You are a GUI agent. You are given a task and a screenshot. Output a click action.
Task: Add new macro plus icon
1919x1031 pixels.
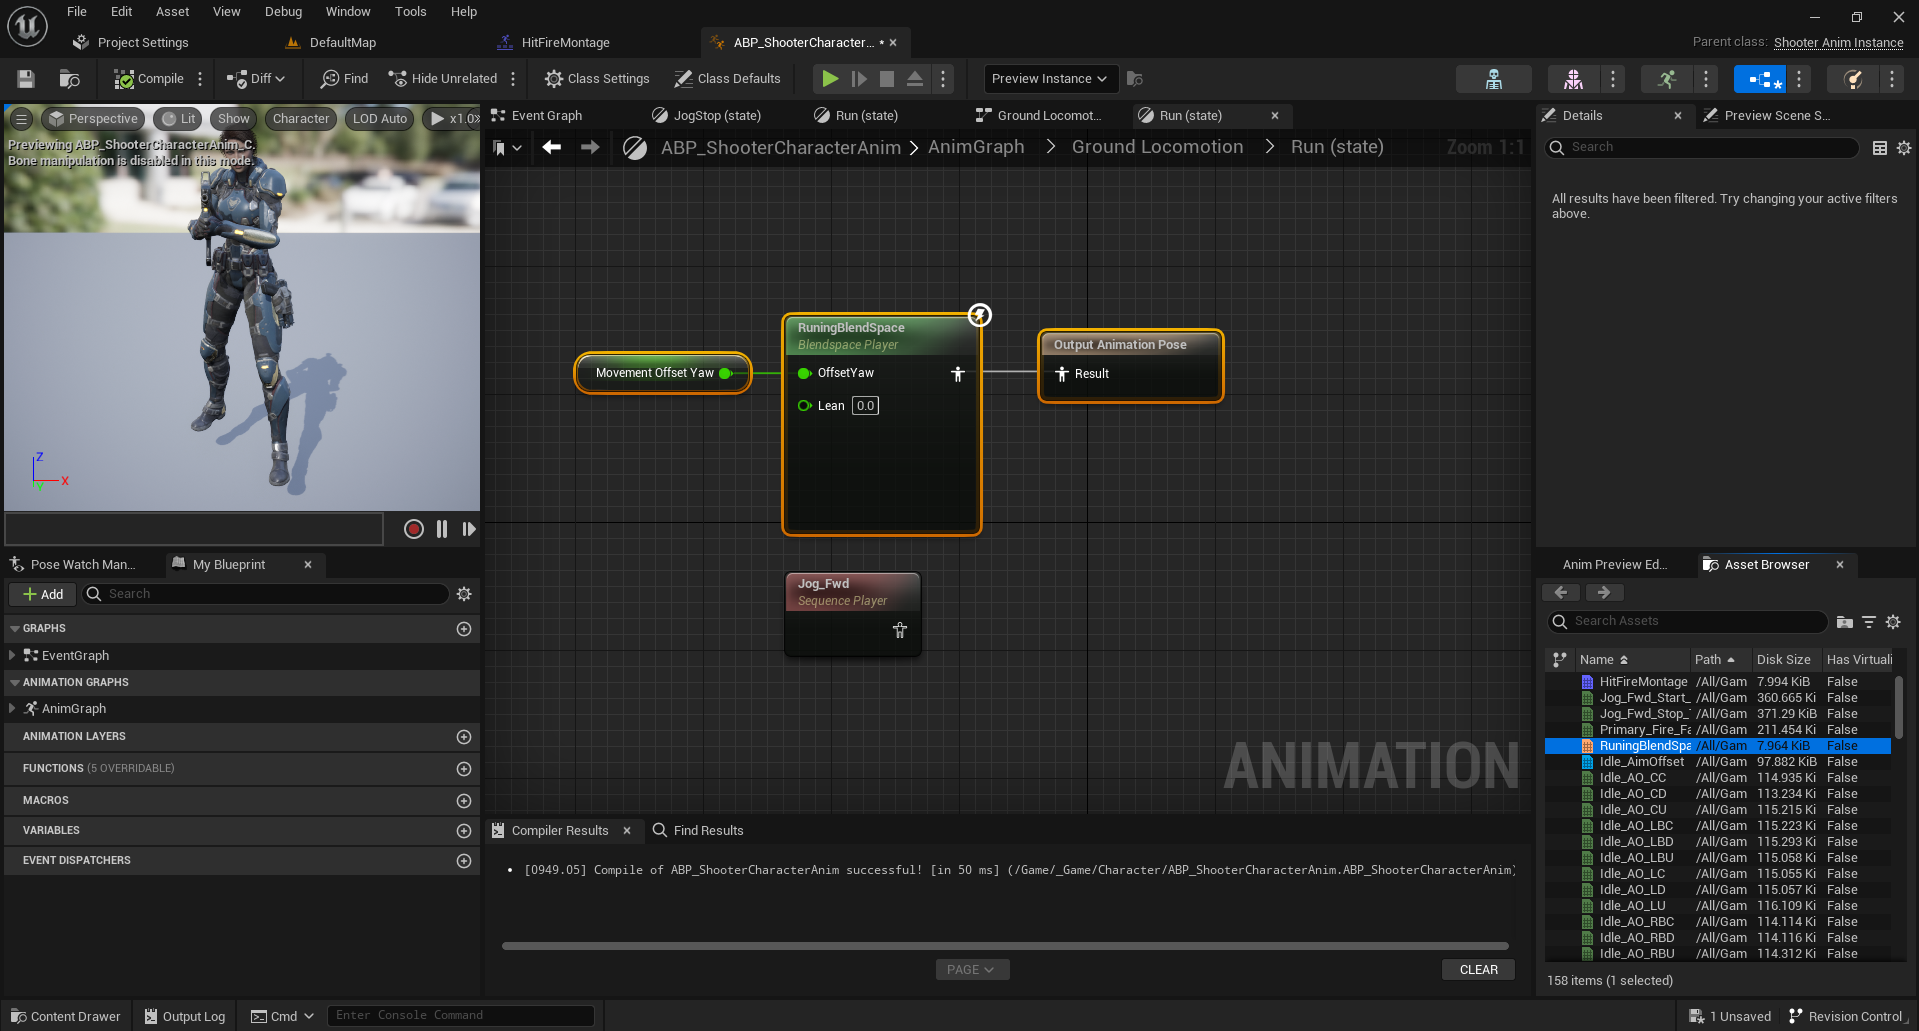point(464,801)
